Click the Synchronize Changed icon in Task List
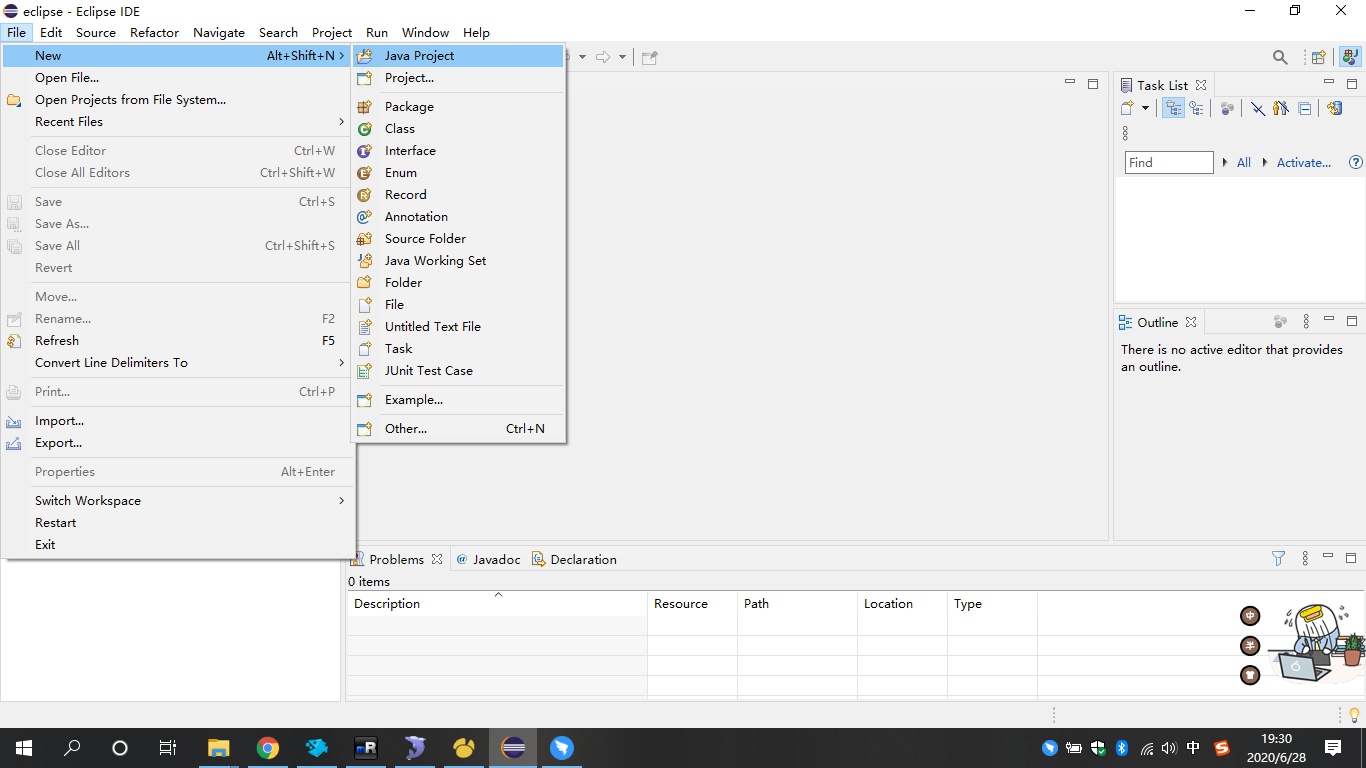1366x768 pixels. [x=1335, y=108]
